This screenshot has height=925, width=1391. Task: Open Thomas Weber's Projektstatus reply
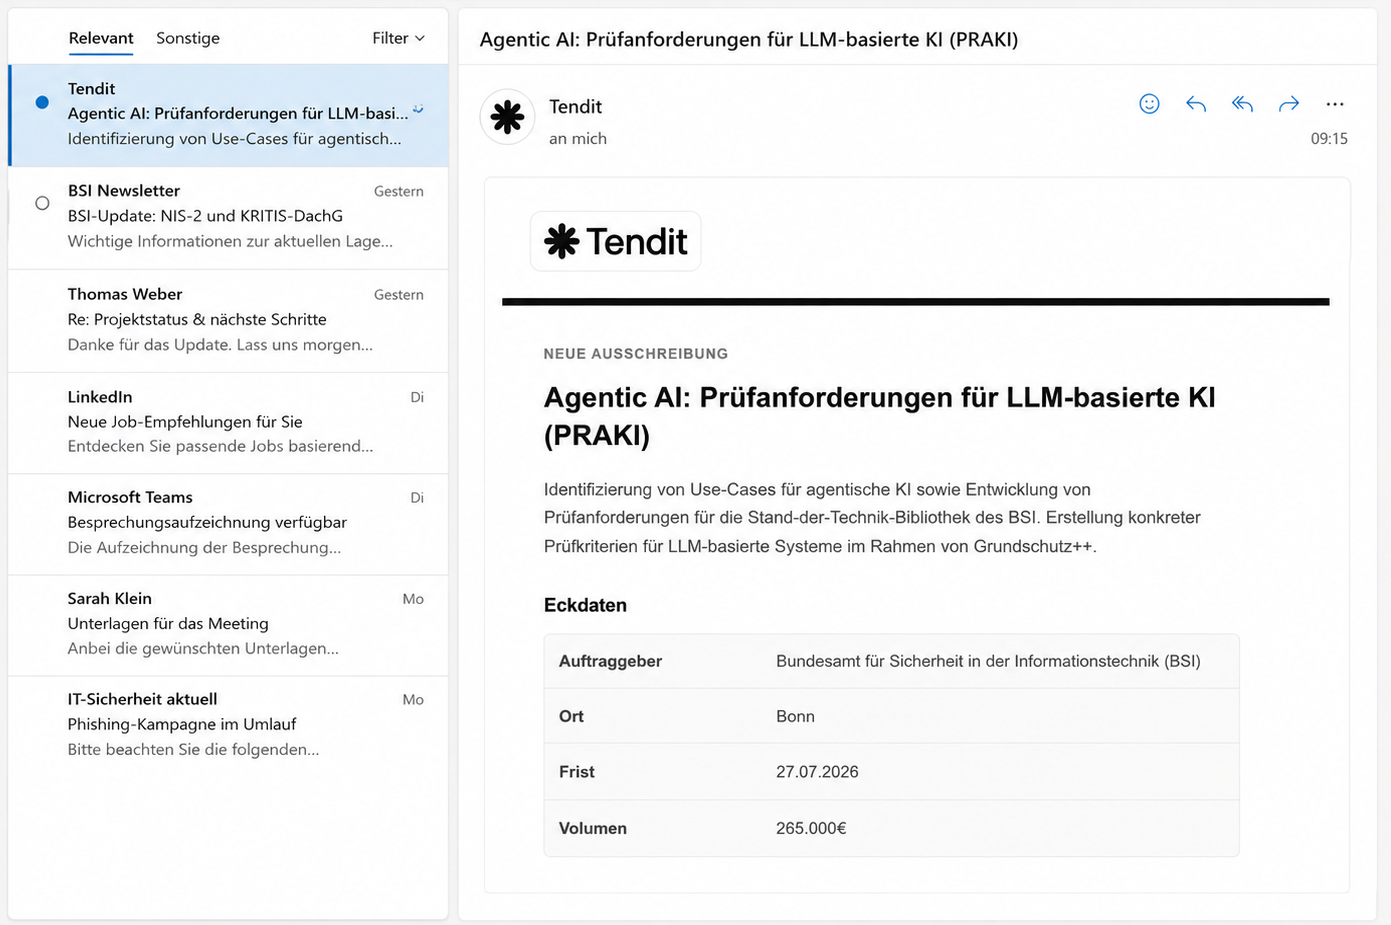229,320
